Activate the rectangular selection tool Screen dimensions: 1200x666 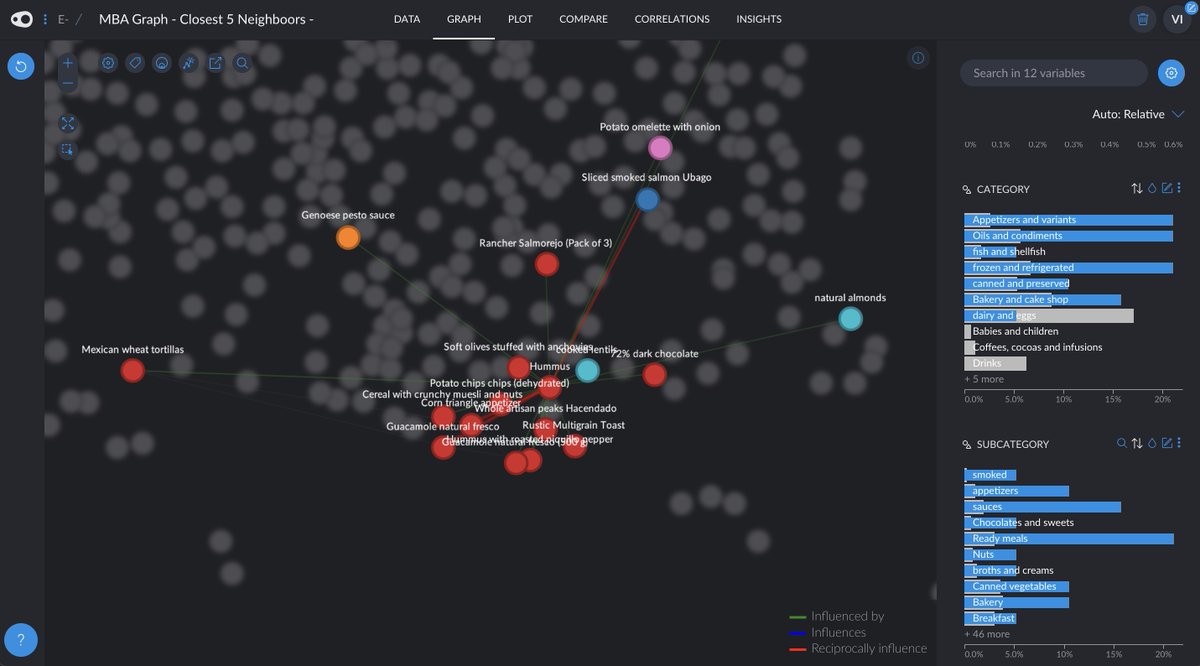[68, 150]
